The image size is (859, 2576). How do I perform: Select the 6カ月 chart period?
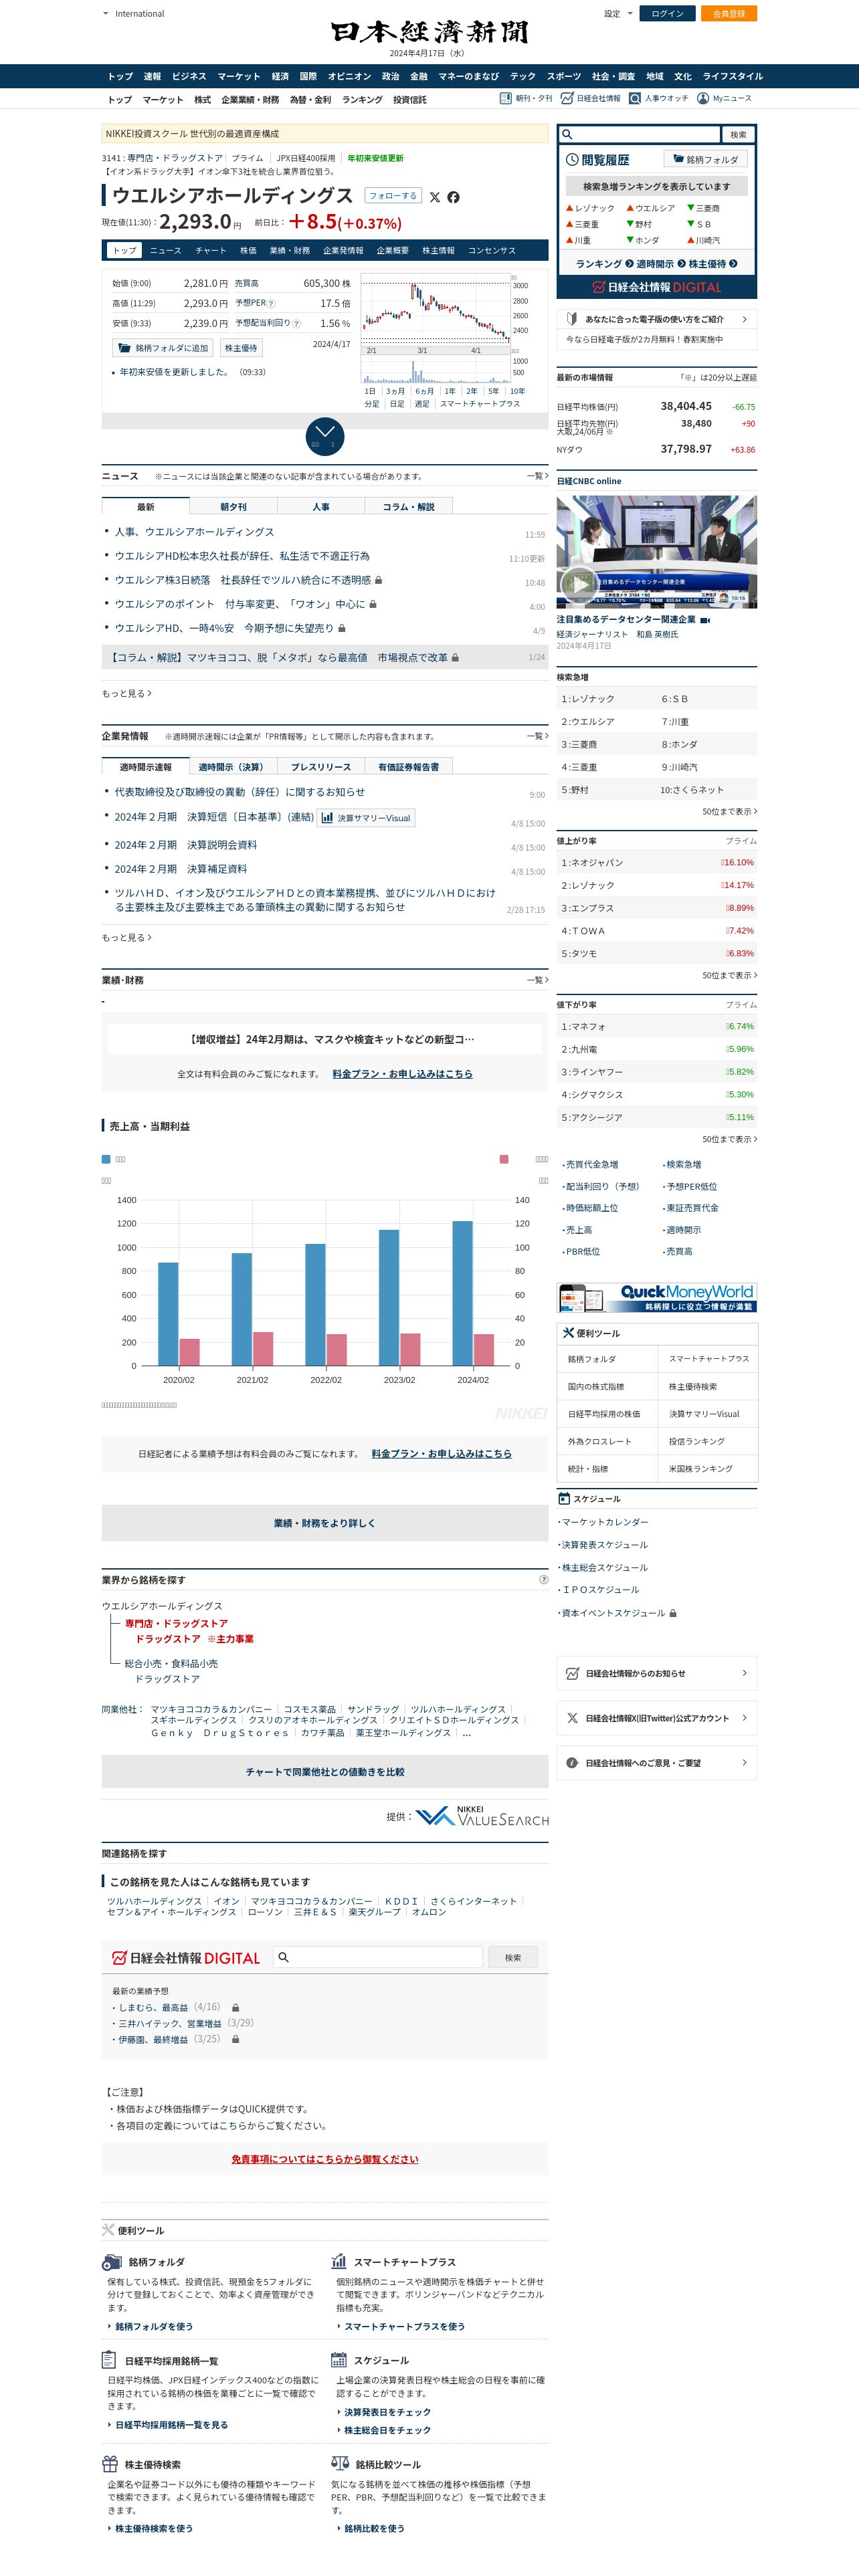tap(425, 391)
